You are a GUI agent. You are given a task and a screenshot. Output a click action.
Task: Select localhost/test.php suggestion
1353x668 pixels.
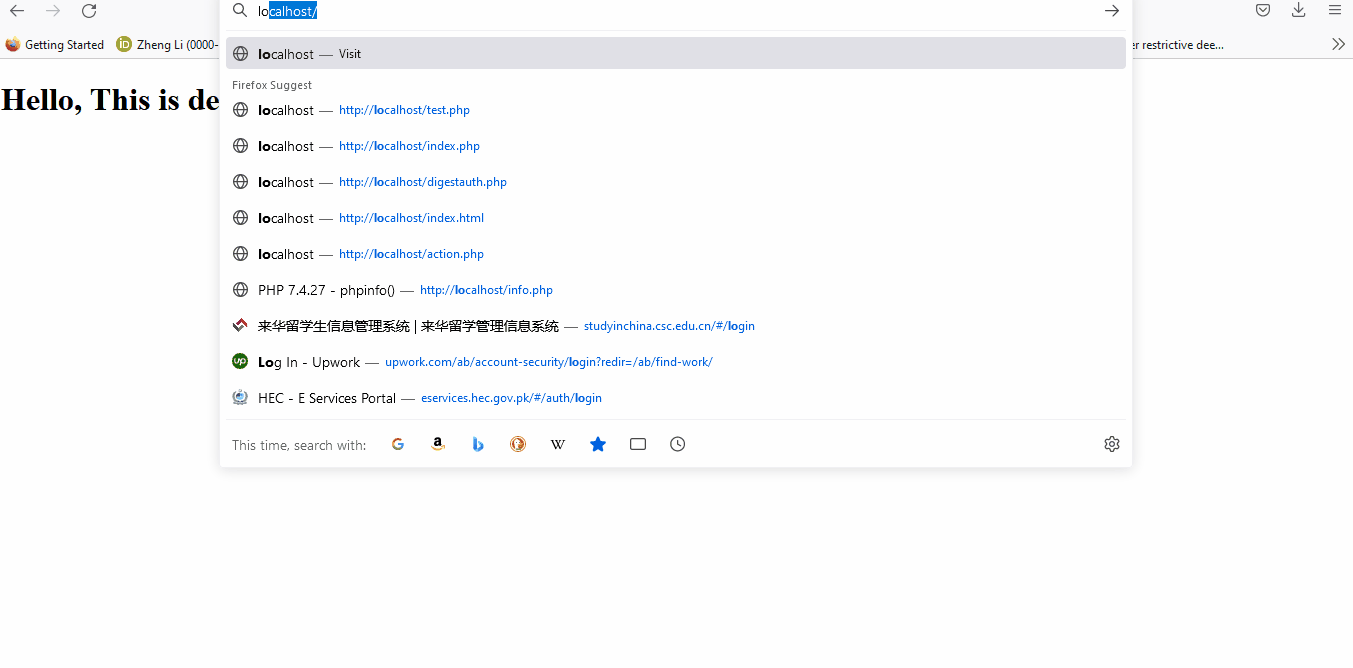676,110
